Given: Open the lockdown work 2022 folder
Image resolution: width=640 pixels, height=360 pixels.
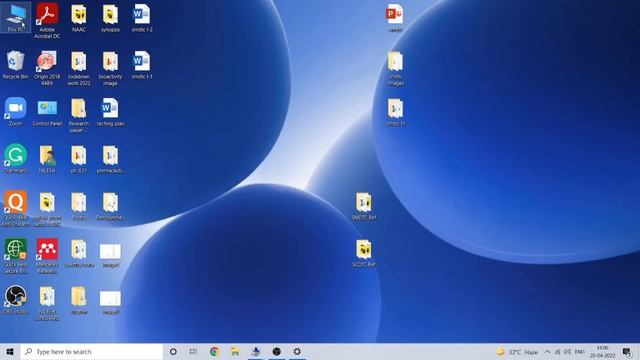Looking at the screenshot, I should (x=79, y=68).
